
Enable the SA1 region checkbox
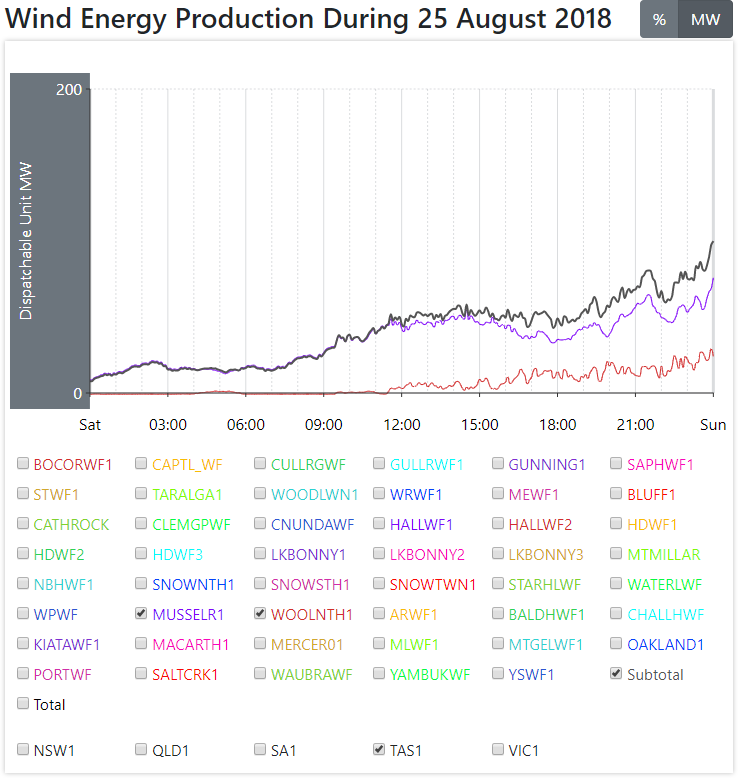(261, 749)
